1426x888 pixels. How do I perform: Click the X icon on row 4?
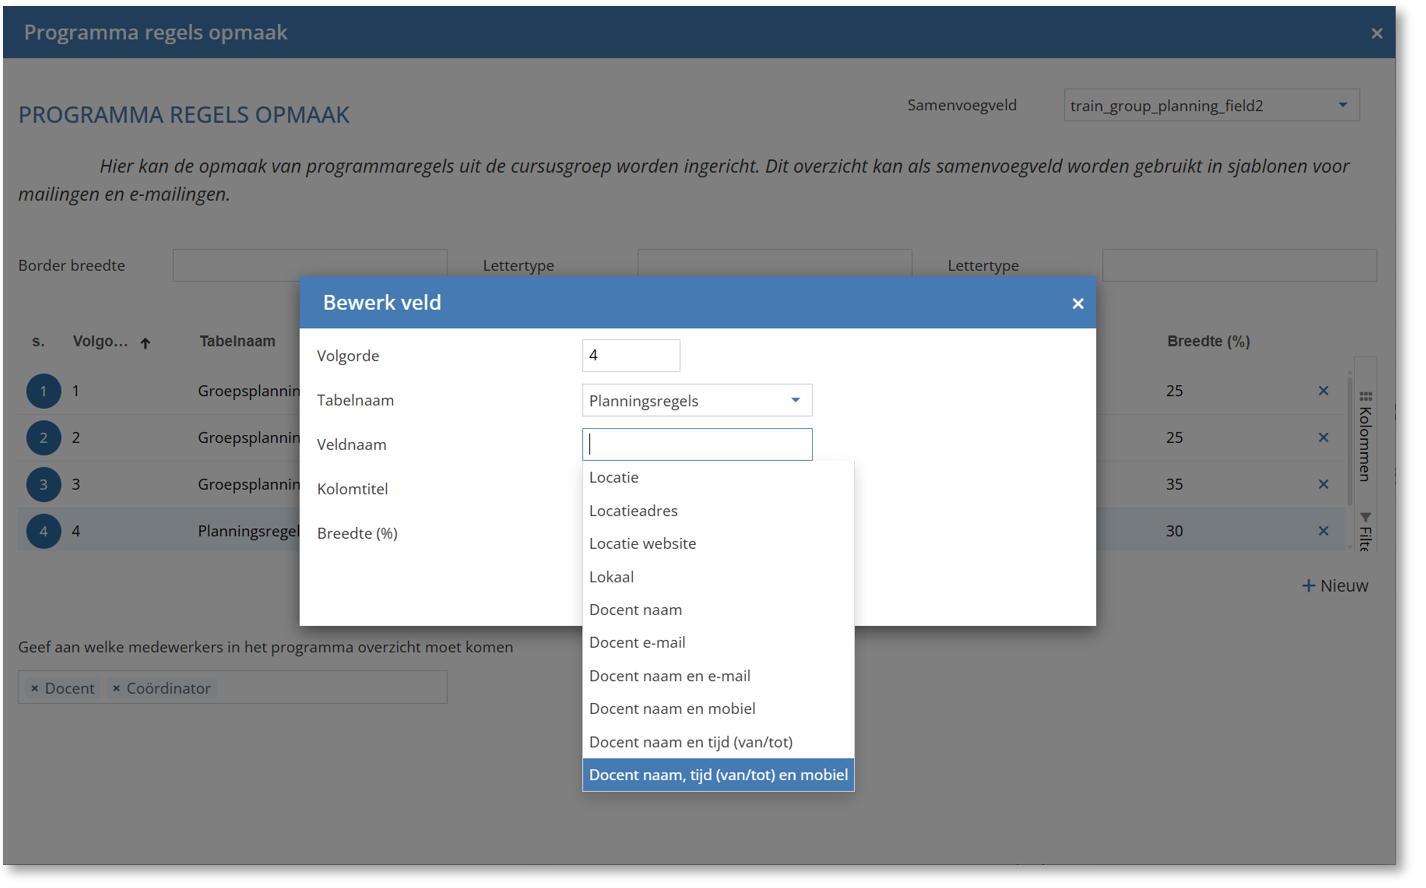1323,531
